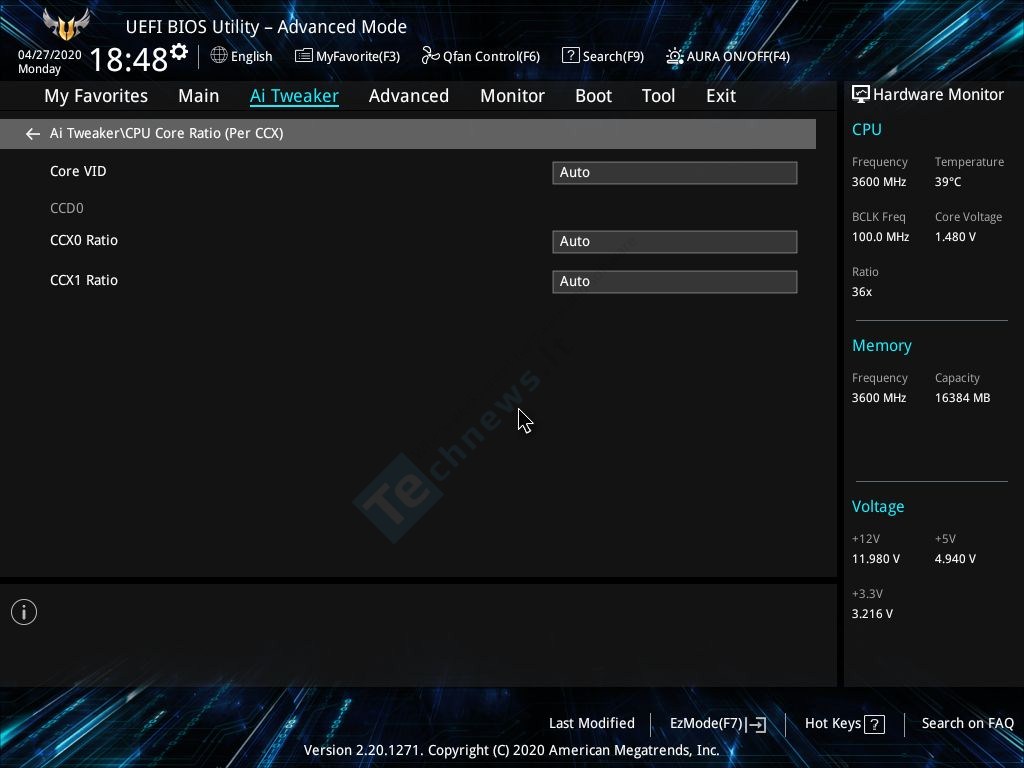Click the TUF logo emblem

click(66, 25)
